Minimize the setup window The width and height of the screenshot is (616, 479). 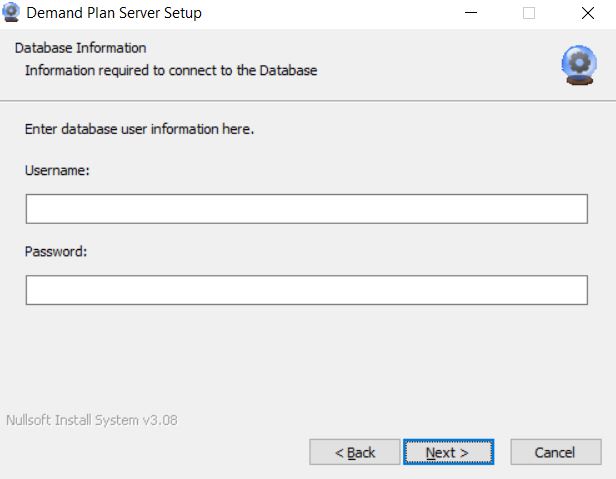tap(471, 14)
